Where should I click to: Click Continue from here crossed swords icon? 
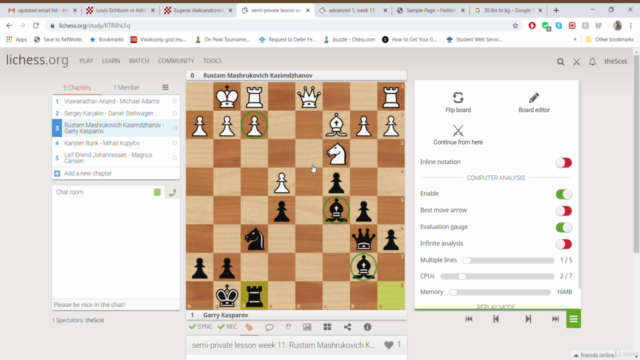(x=458, y=131)
